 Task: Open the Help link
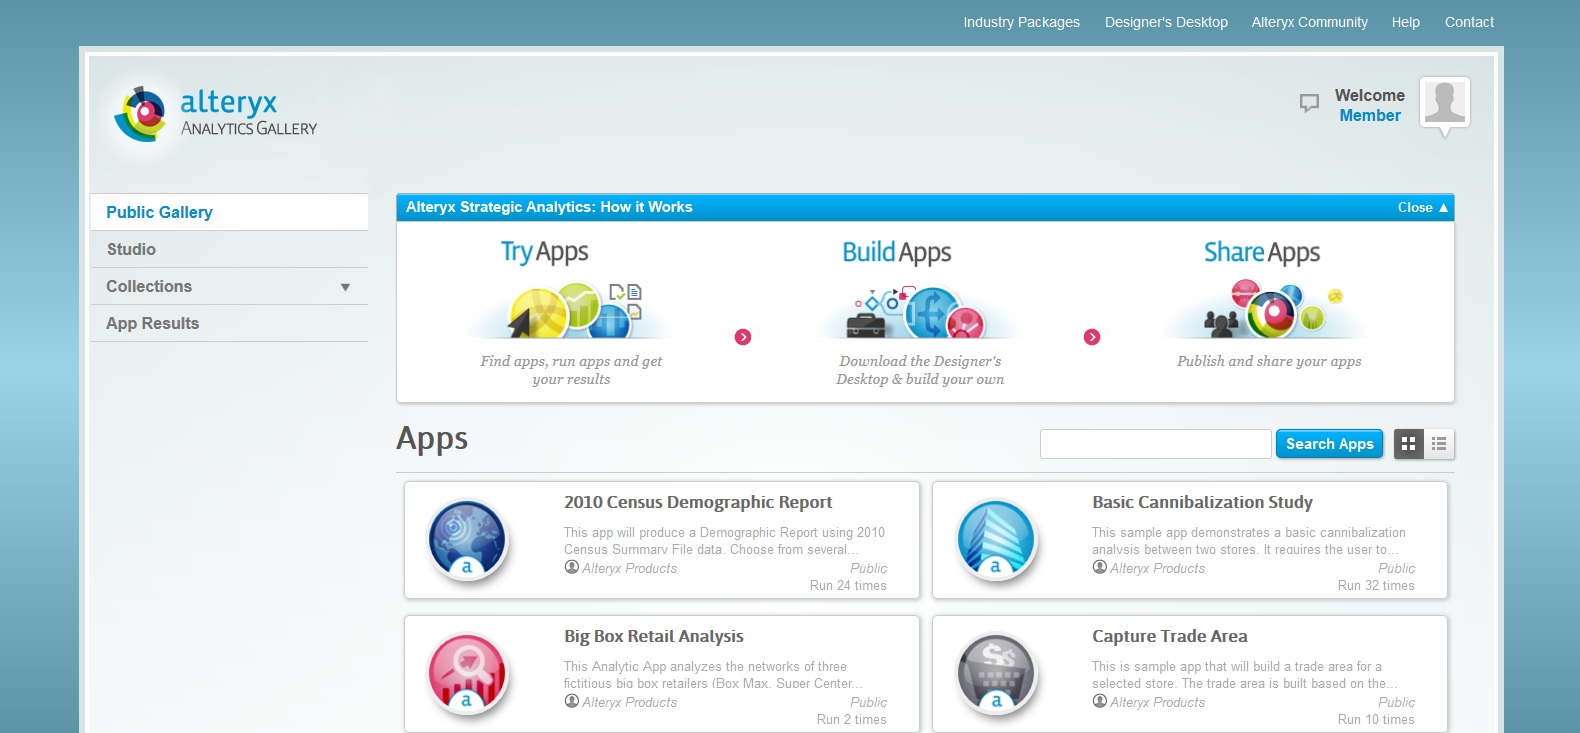tap(1405, 22)
